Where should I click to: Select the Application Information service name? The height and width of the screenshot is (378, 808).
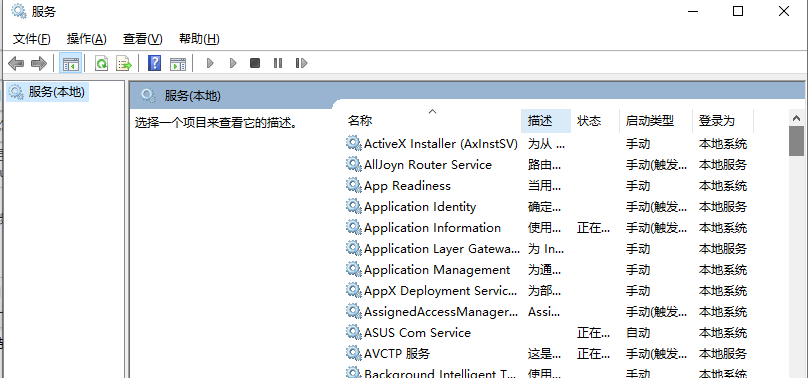[432, 228]
